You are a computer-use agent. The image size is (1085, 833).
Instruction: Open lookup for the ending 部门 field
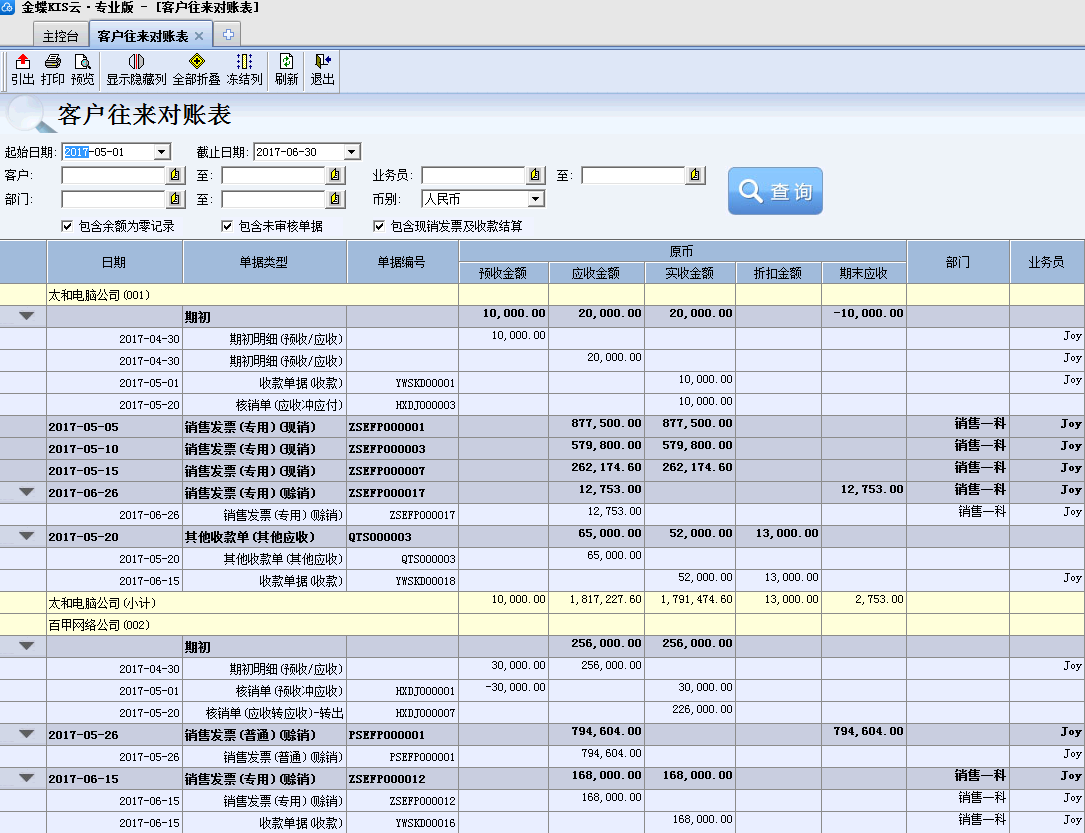[x=335, y=199]
